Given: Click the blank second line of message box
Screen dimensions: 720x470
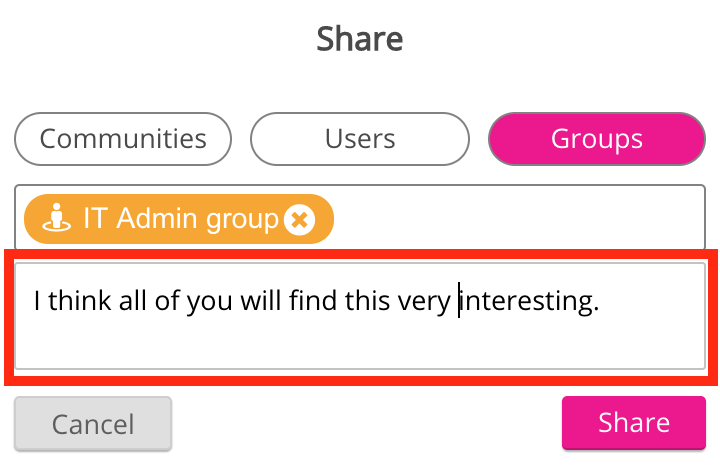Looking at the screenshot, I should point(360,345).
